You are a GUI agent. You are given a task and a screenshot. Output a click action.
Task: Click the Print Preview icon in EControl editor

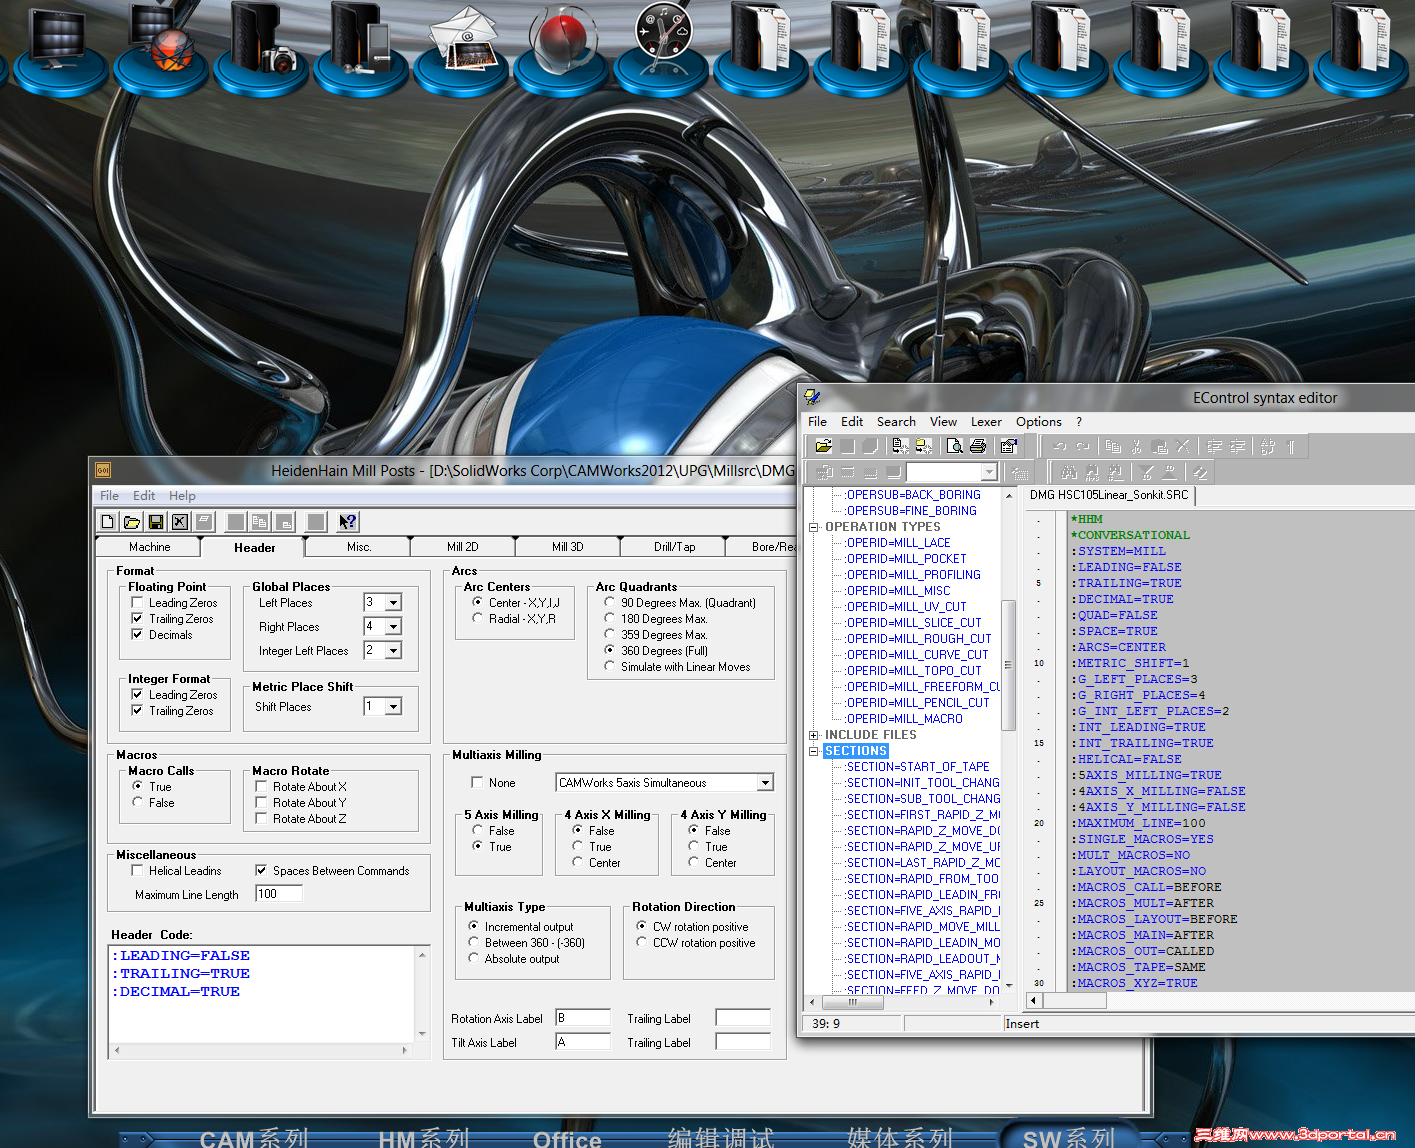[x=955, y=446]
